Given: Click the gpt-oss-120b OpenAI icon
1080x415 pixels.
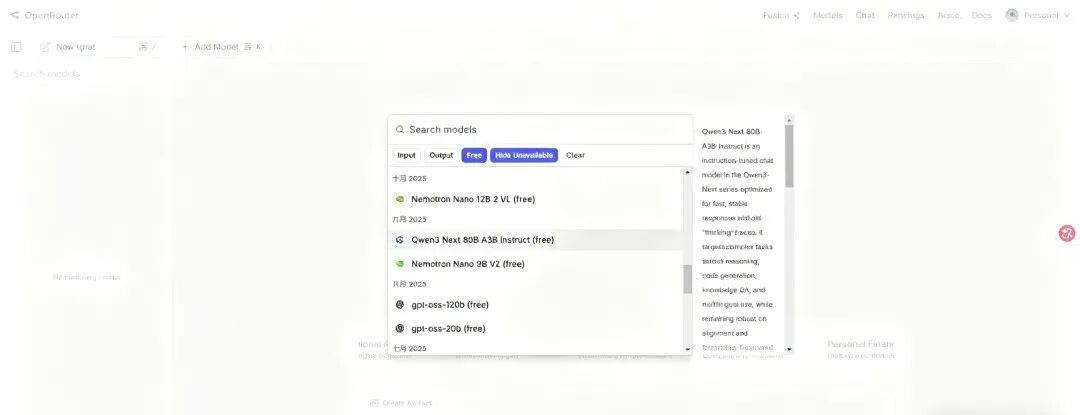Looking at the screenshot, I should coord(399,304).
